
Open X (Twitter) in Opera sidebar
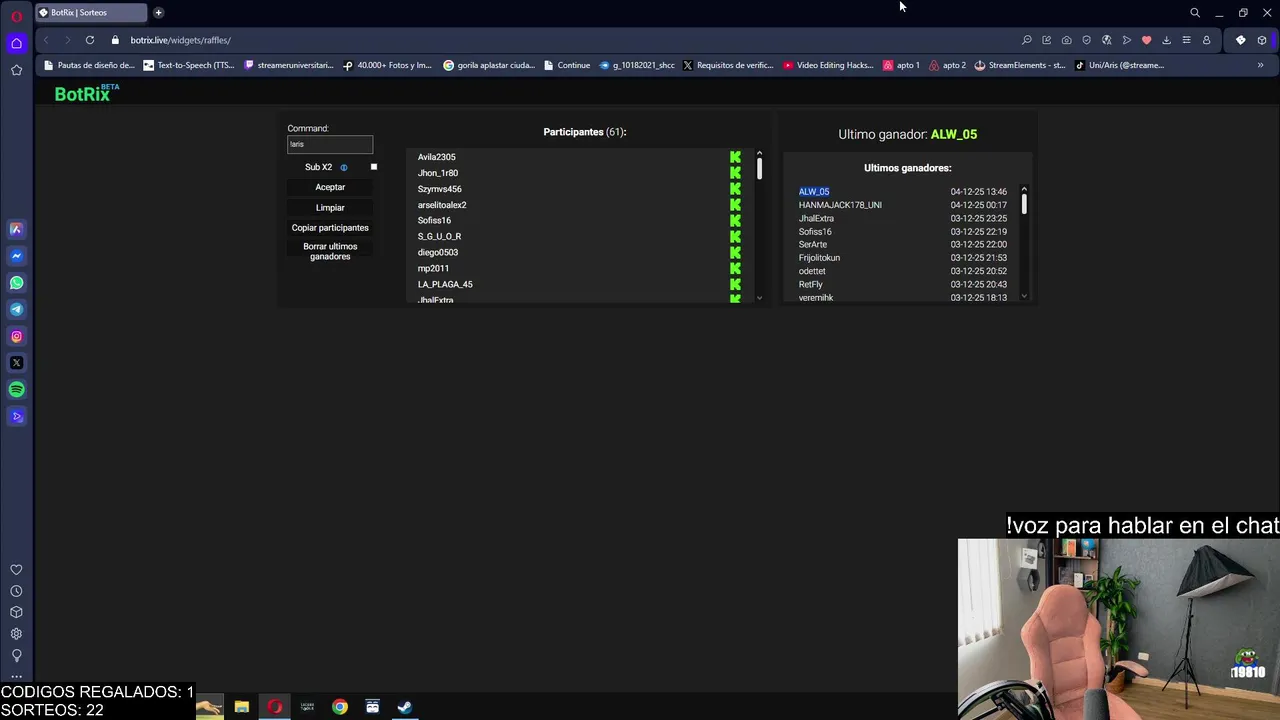[16, 363]
